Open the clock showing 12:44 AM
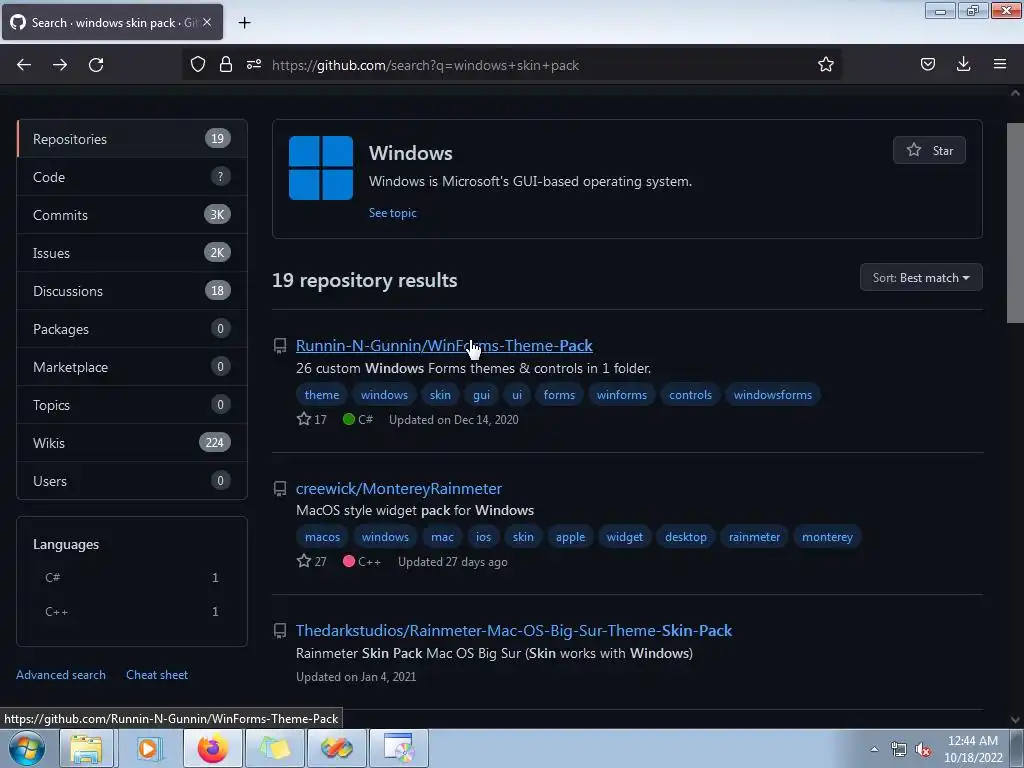The height and width of the screenshot is (768, 1024). pos(973,749)
